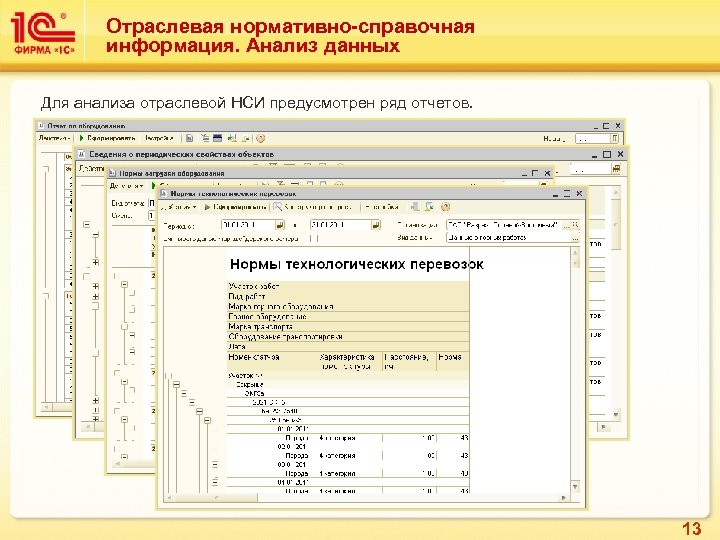Click scroll-up arrow in Сведения о периодических свойствах window

point(616,192)
